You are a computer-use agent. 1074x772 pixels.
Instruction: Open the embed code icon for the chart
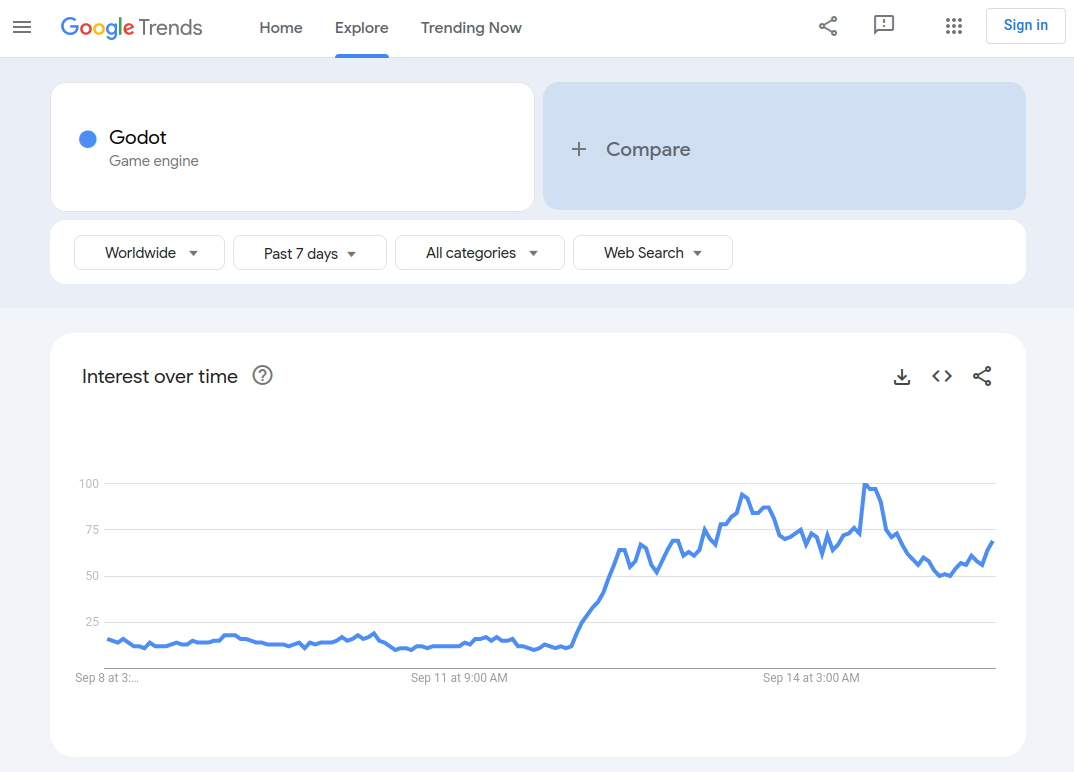tap(942, 376)
